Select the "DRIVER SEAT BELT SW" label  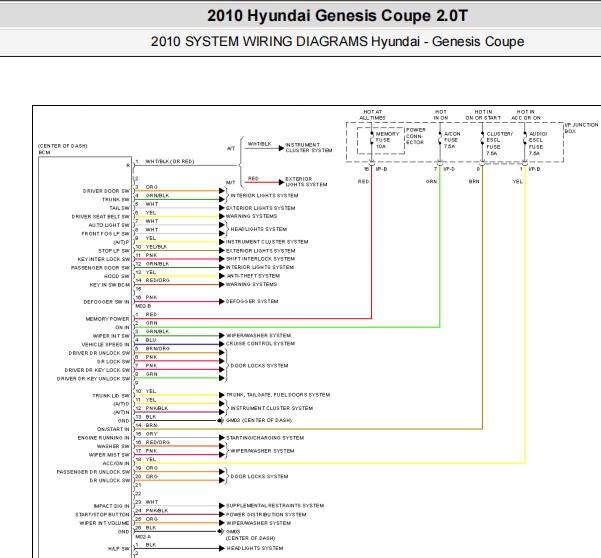[100, 217]
